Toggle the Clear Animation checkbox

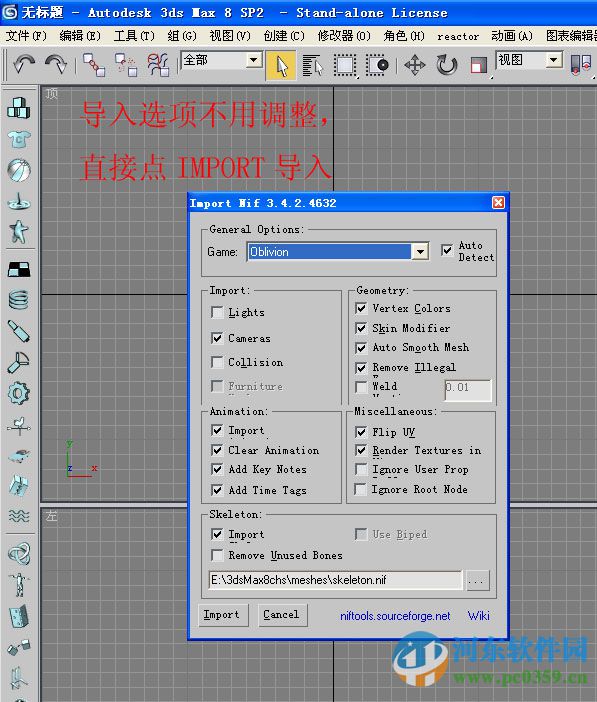[x=217, y=450]
